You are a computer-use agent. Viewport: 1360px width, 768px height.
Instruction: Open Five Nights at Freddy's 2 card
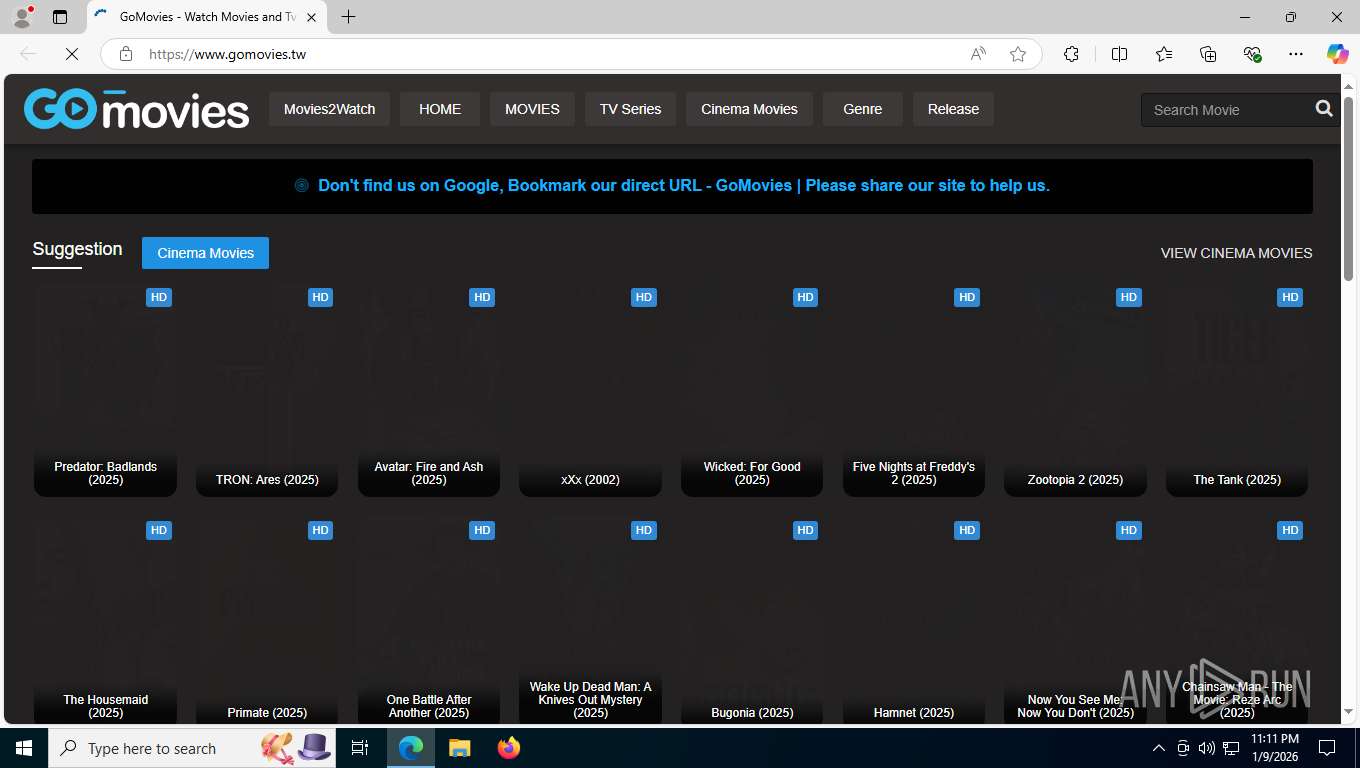(x=914, y=390)
